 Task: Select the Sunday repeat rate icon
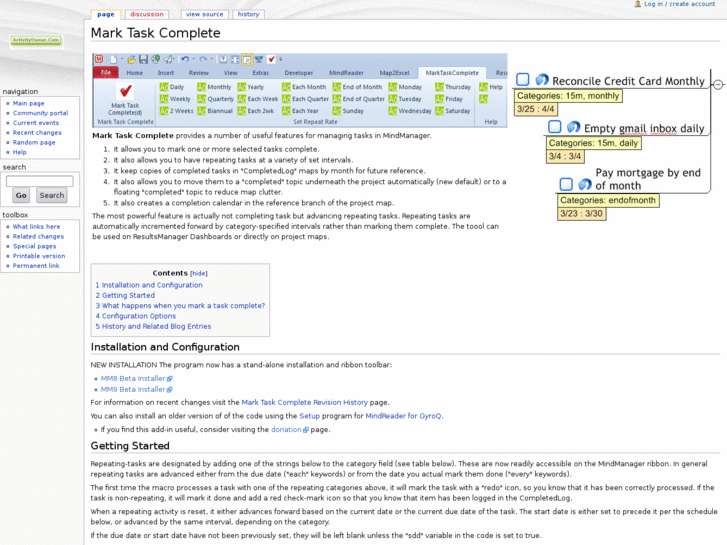coord(337,111)
